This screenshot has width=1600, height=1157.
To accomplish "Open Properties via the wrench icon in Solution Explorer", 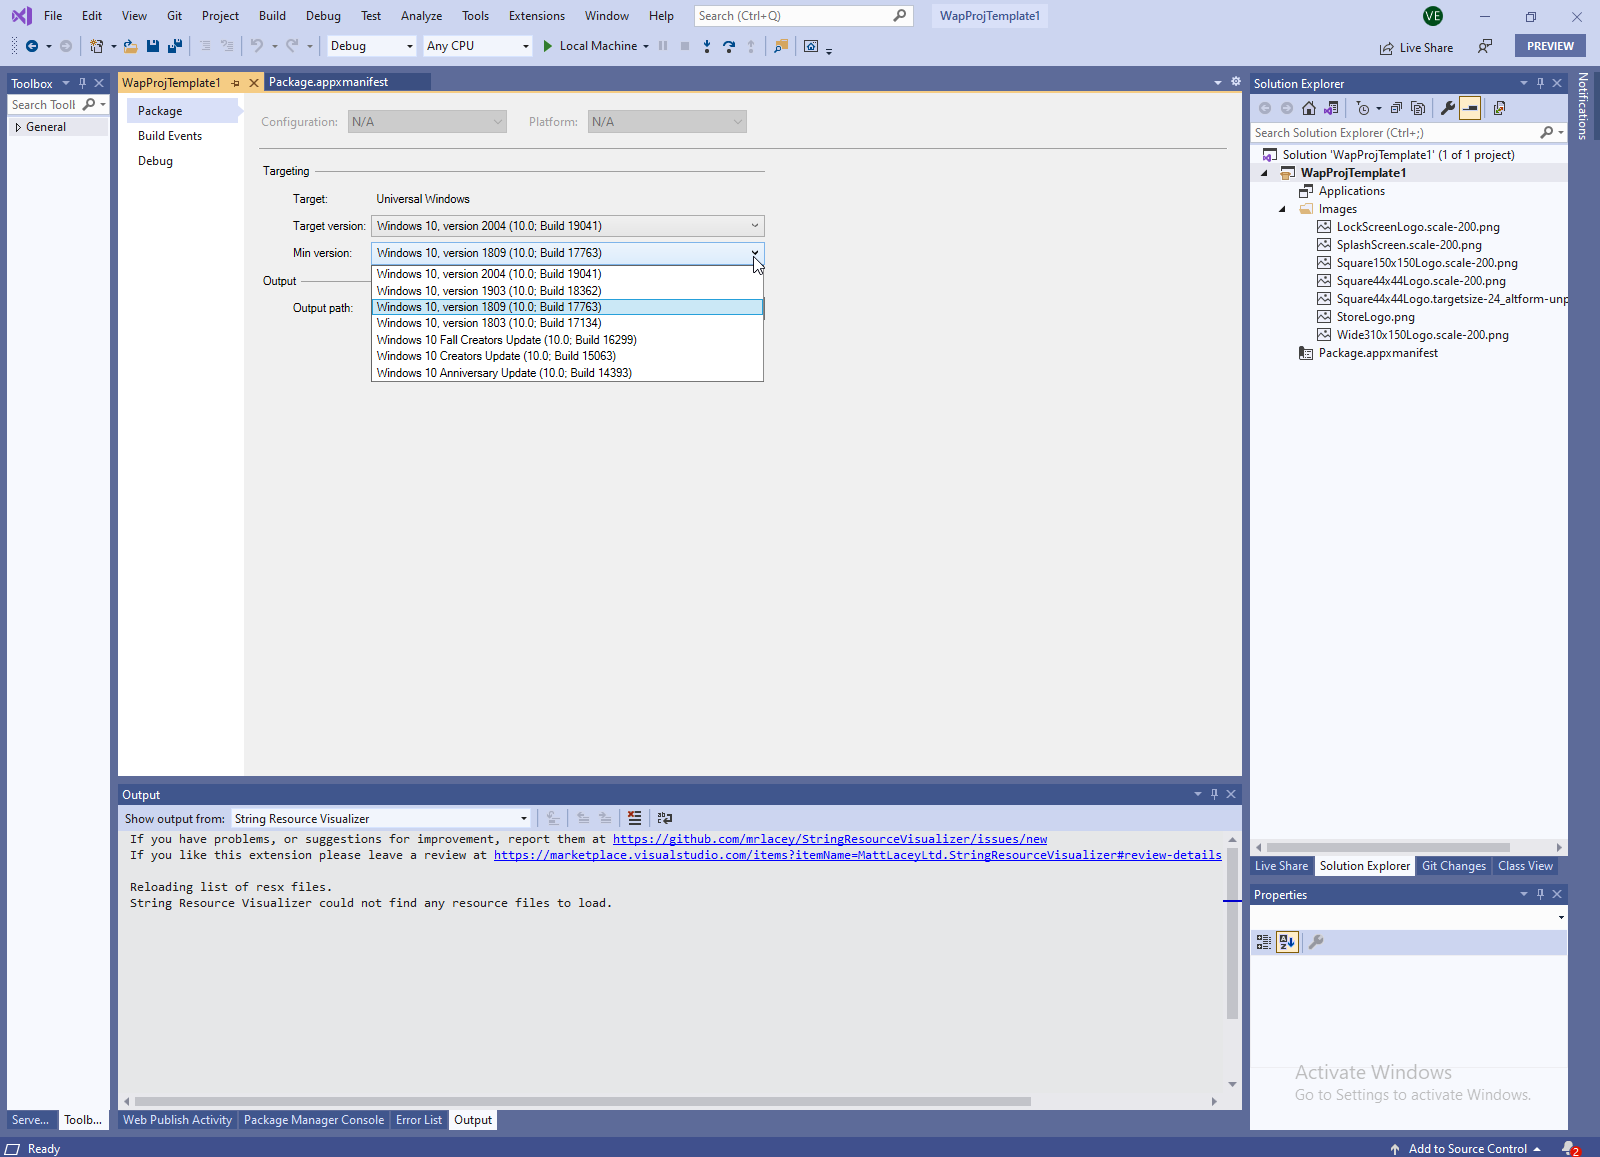I will (1448, 108).
